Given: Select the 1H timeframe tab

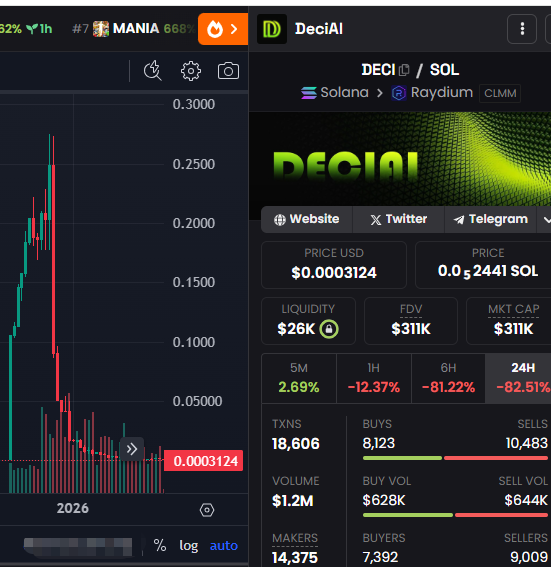Looking at the screenshot, I should point(374,378).
